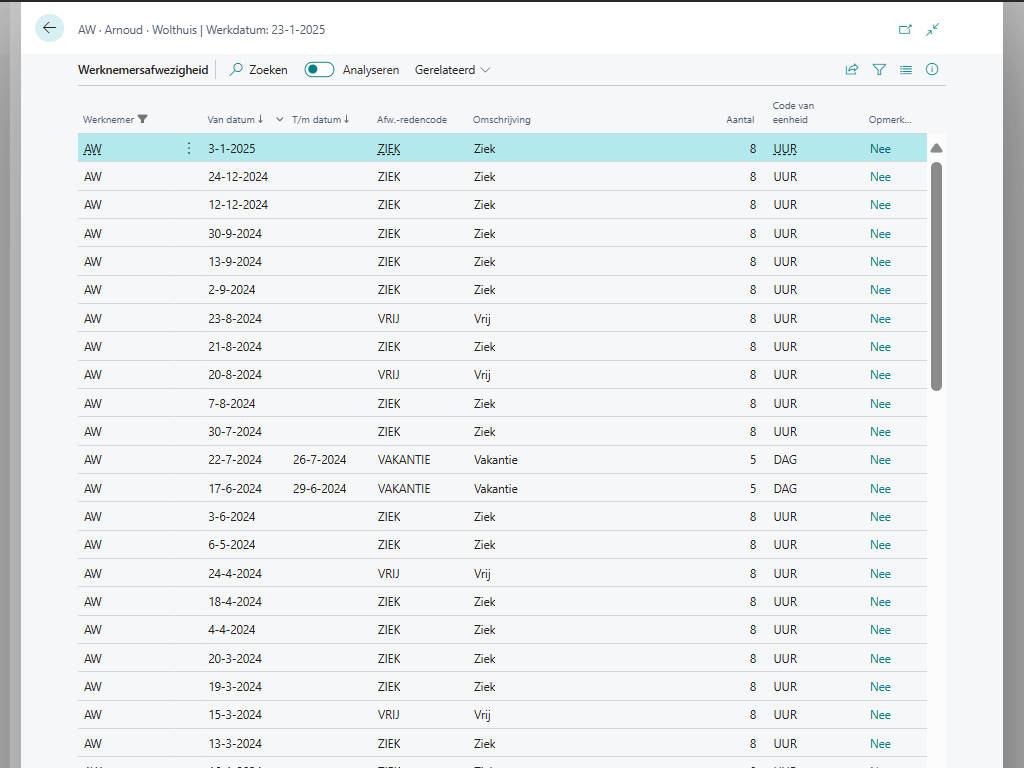Select the VAKANTIE row starting 22-7-2024

[x=404, y=460]
